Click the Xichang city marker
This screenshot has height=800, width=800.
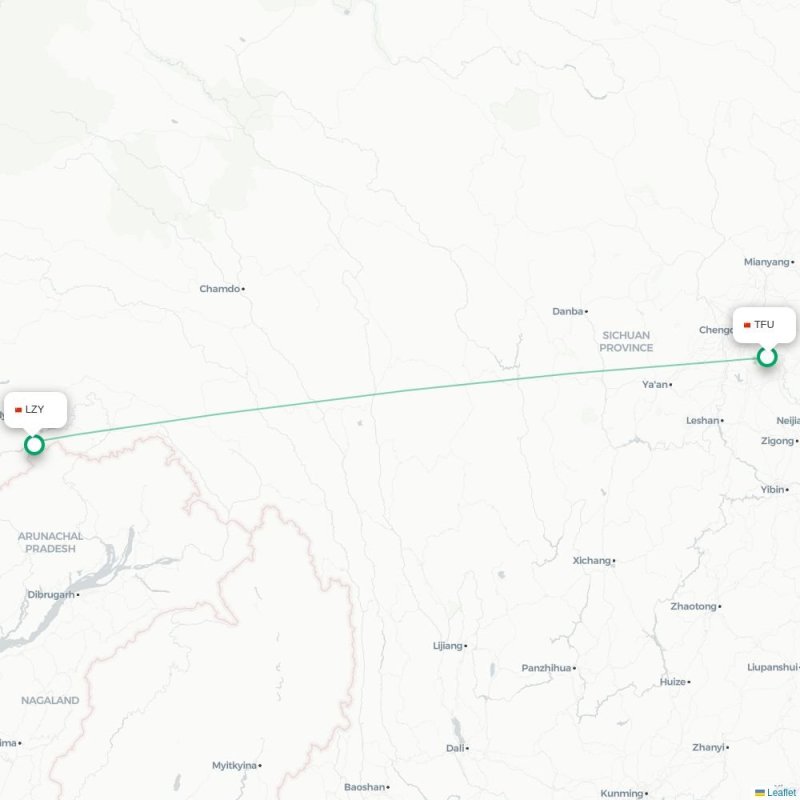(614, 561)
